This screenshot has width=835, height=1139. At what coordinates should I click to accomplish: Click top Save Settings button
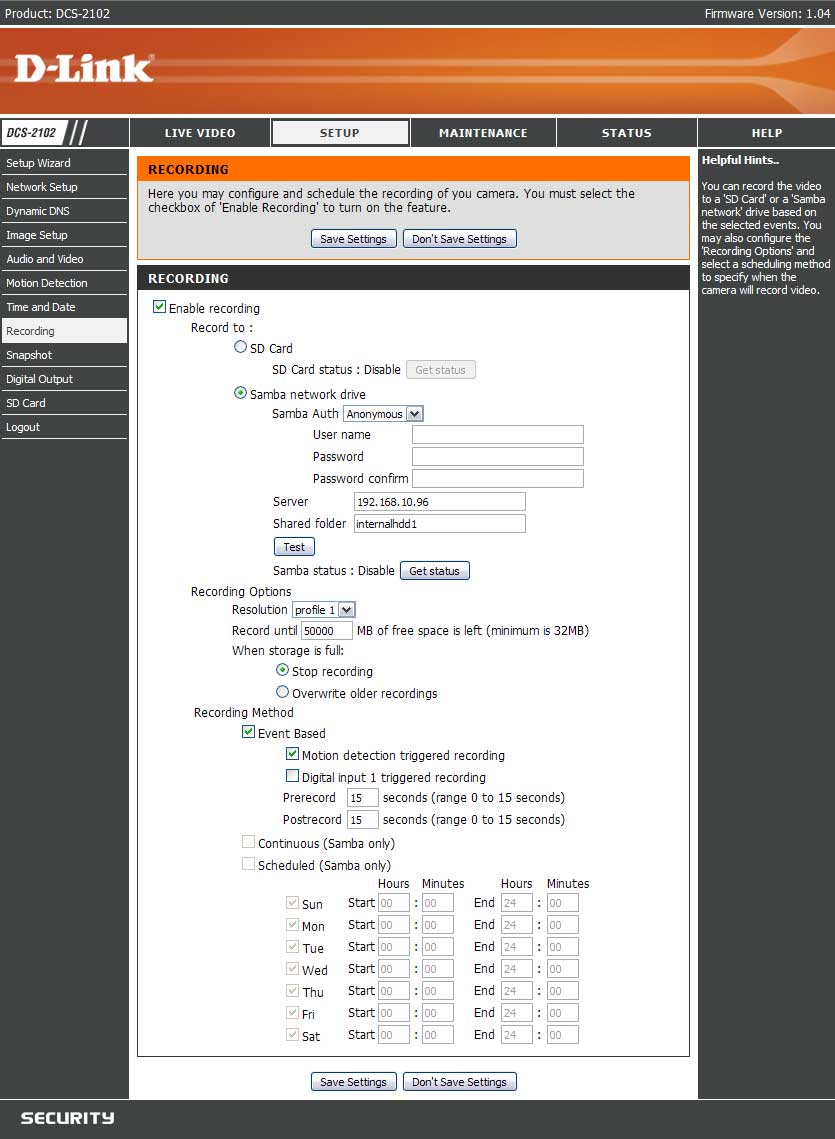353,239
